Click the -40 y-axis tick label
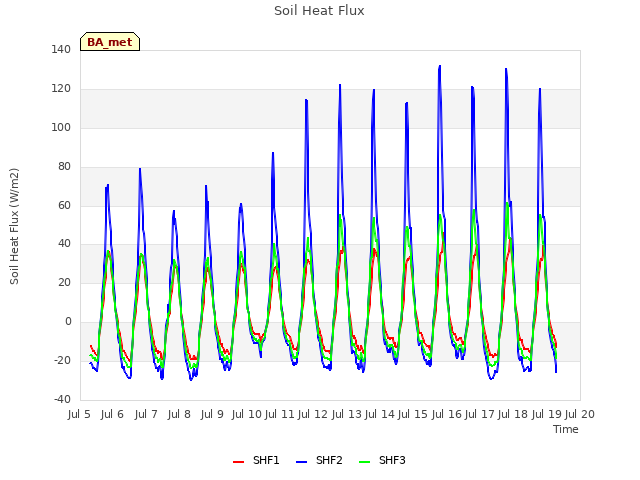 pos(62,399)
